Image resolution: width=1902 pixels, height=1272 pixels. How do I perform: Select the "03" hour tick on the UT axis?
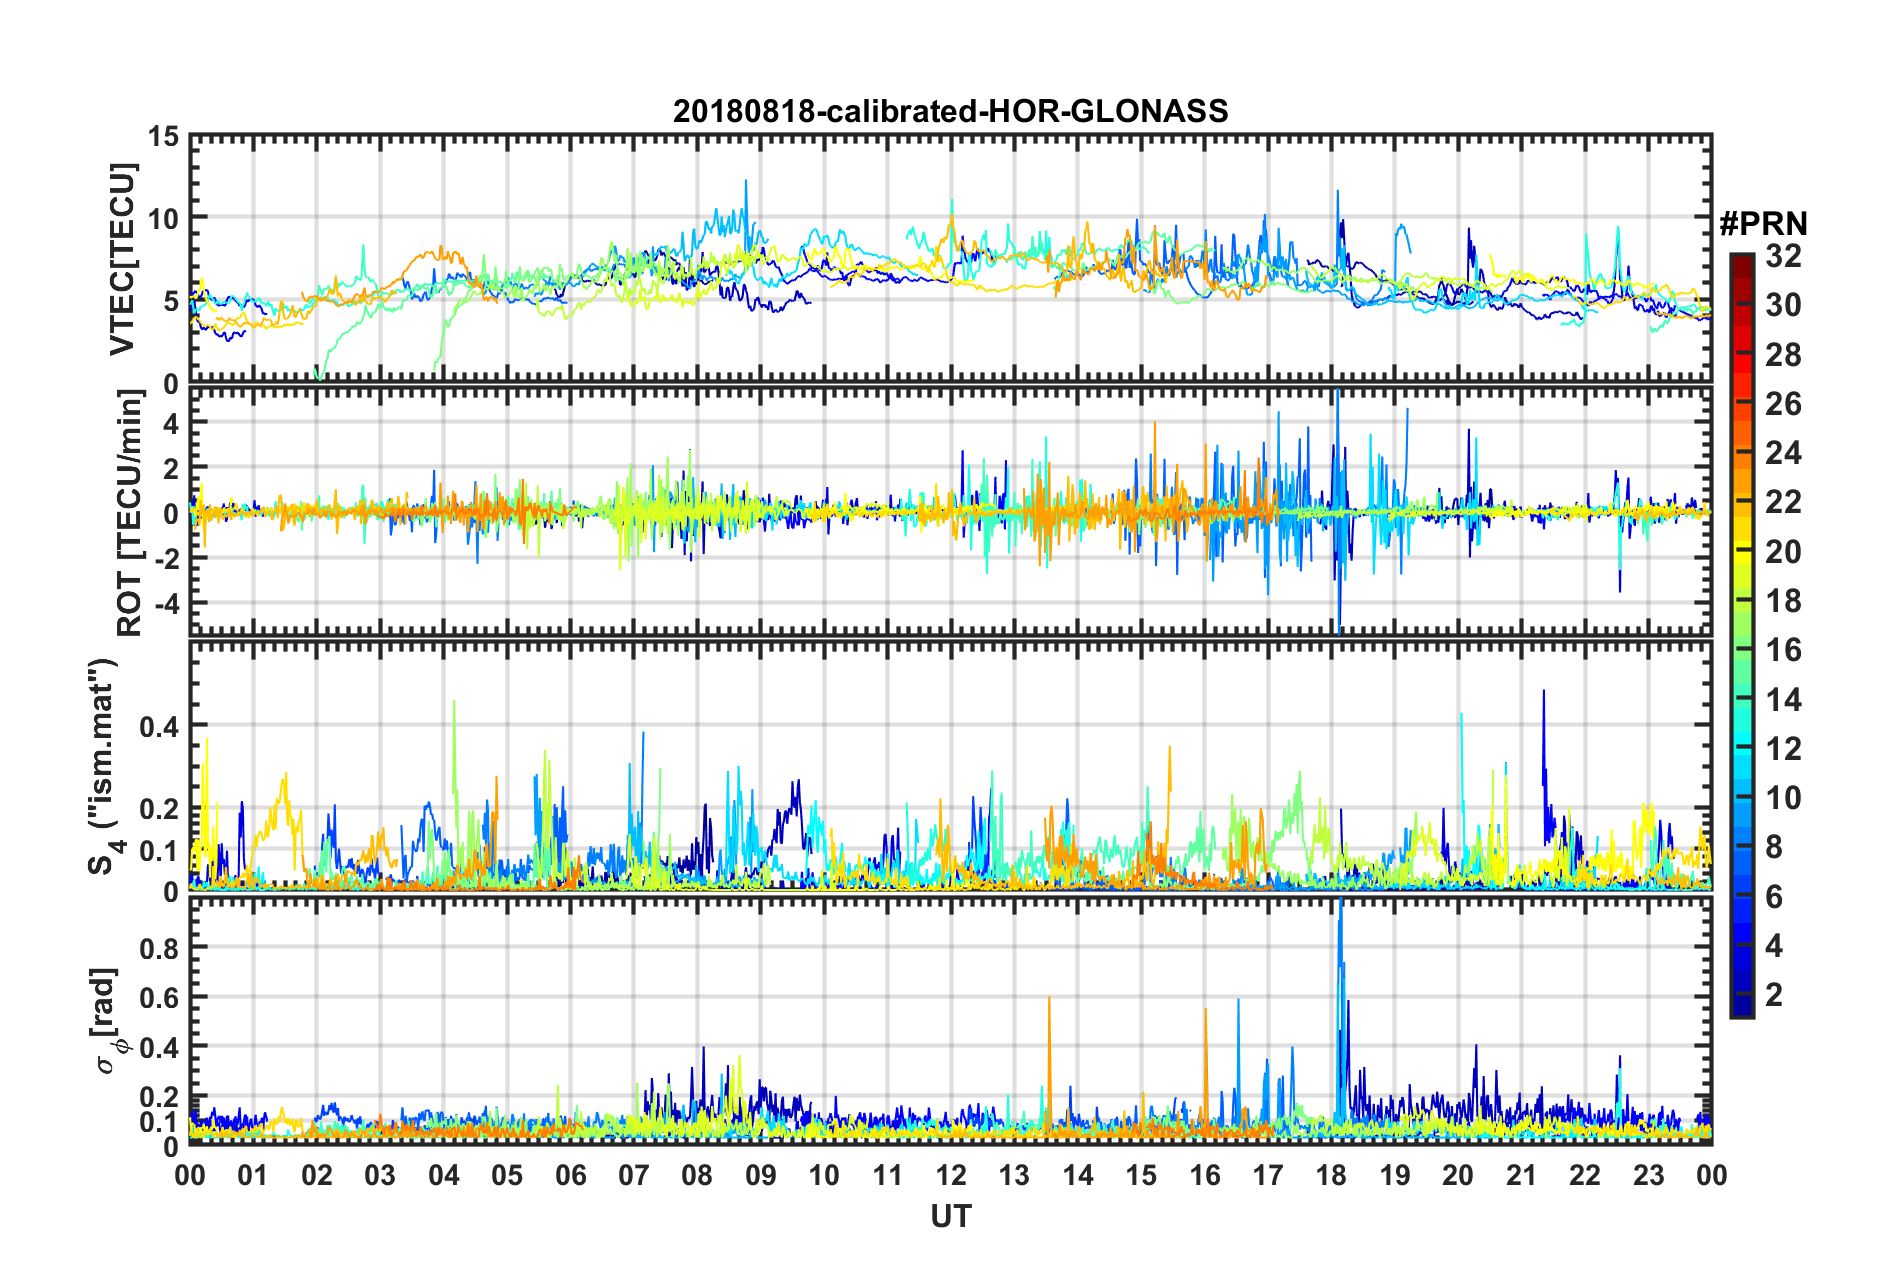pos(380,1175)
